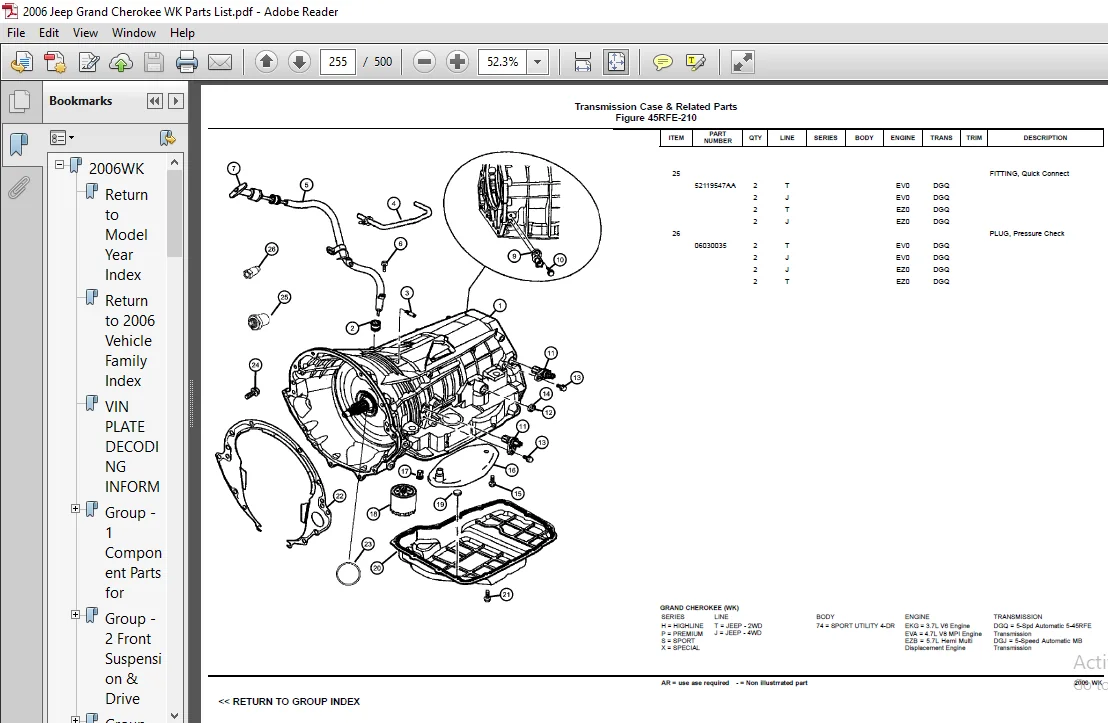Screen dimensions: 1108x723
Task: Follow the RETURN TO GROUP INDEX link
Action: tap(289, 702)
